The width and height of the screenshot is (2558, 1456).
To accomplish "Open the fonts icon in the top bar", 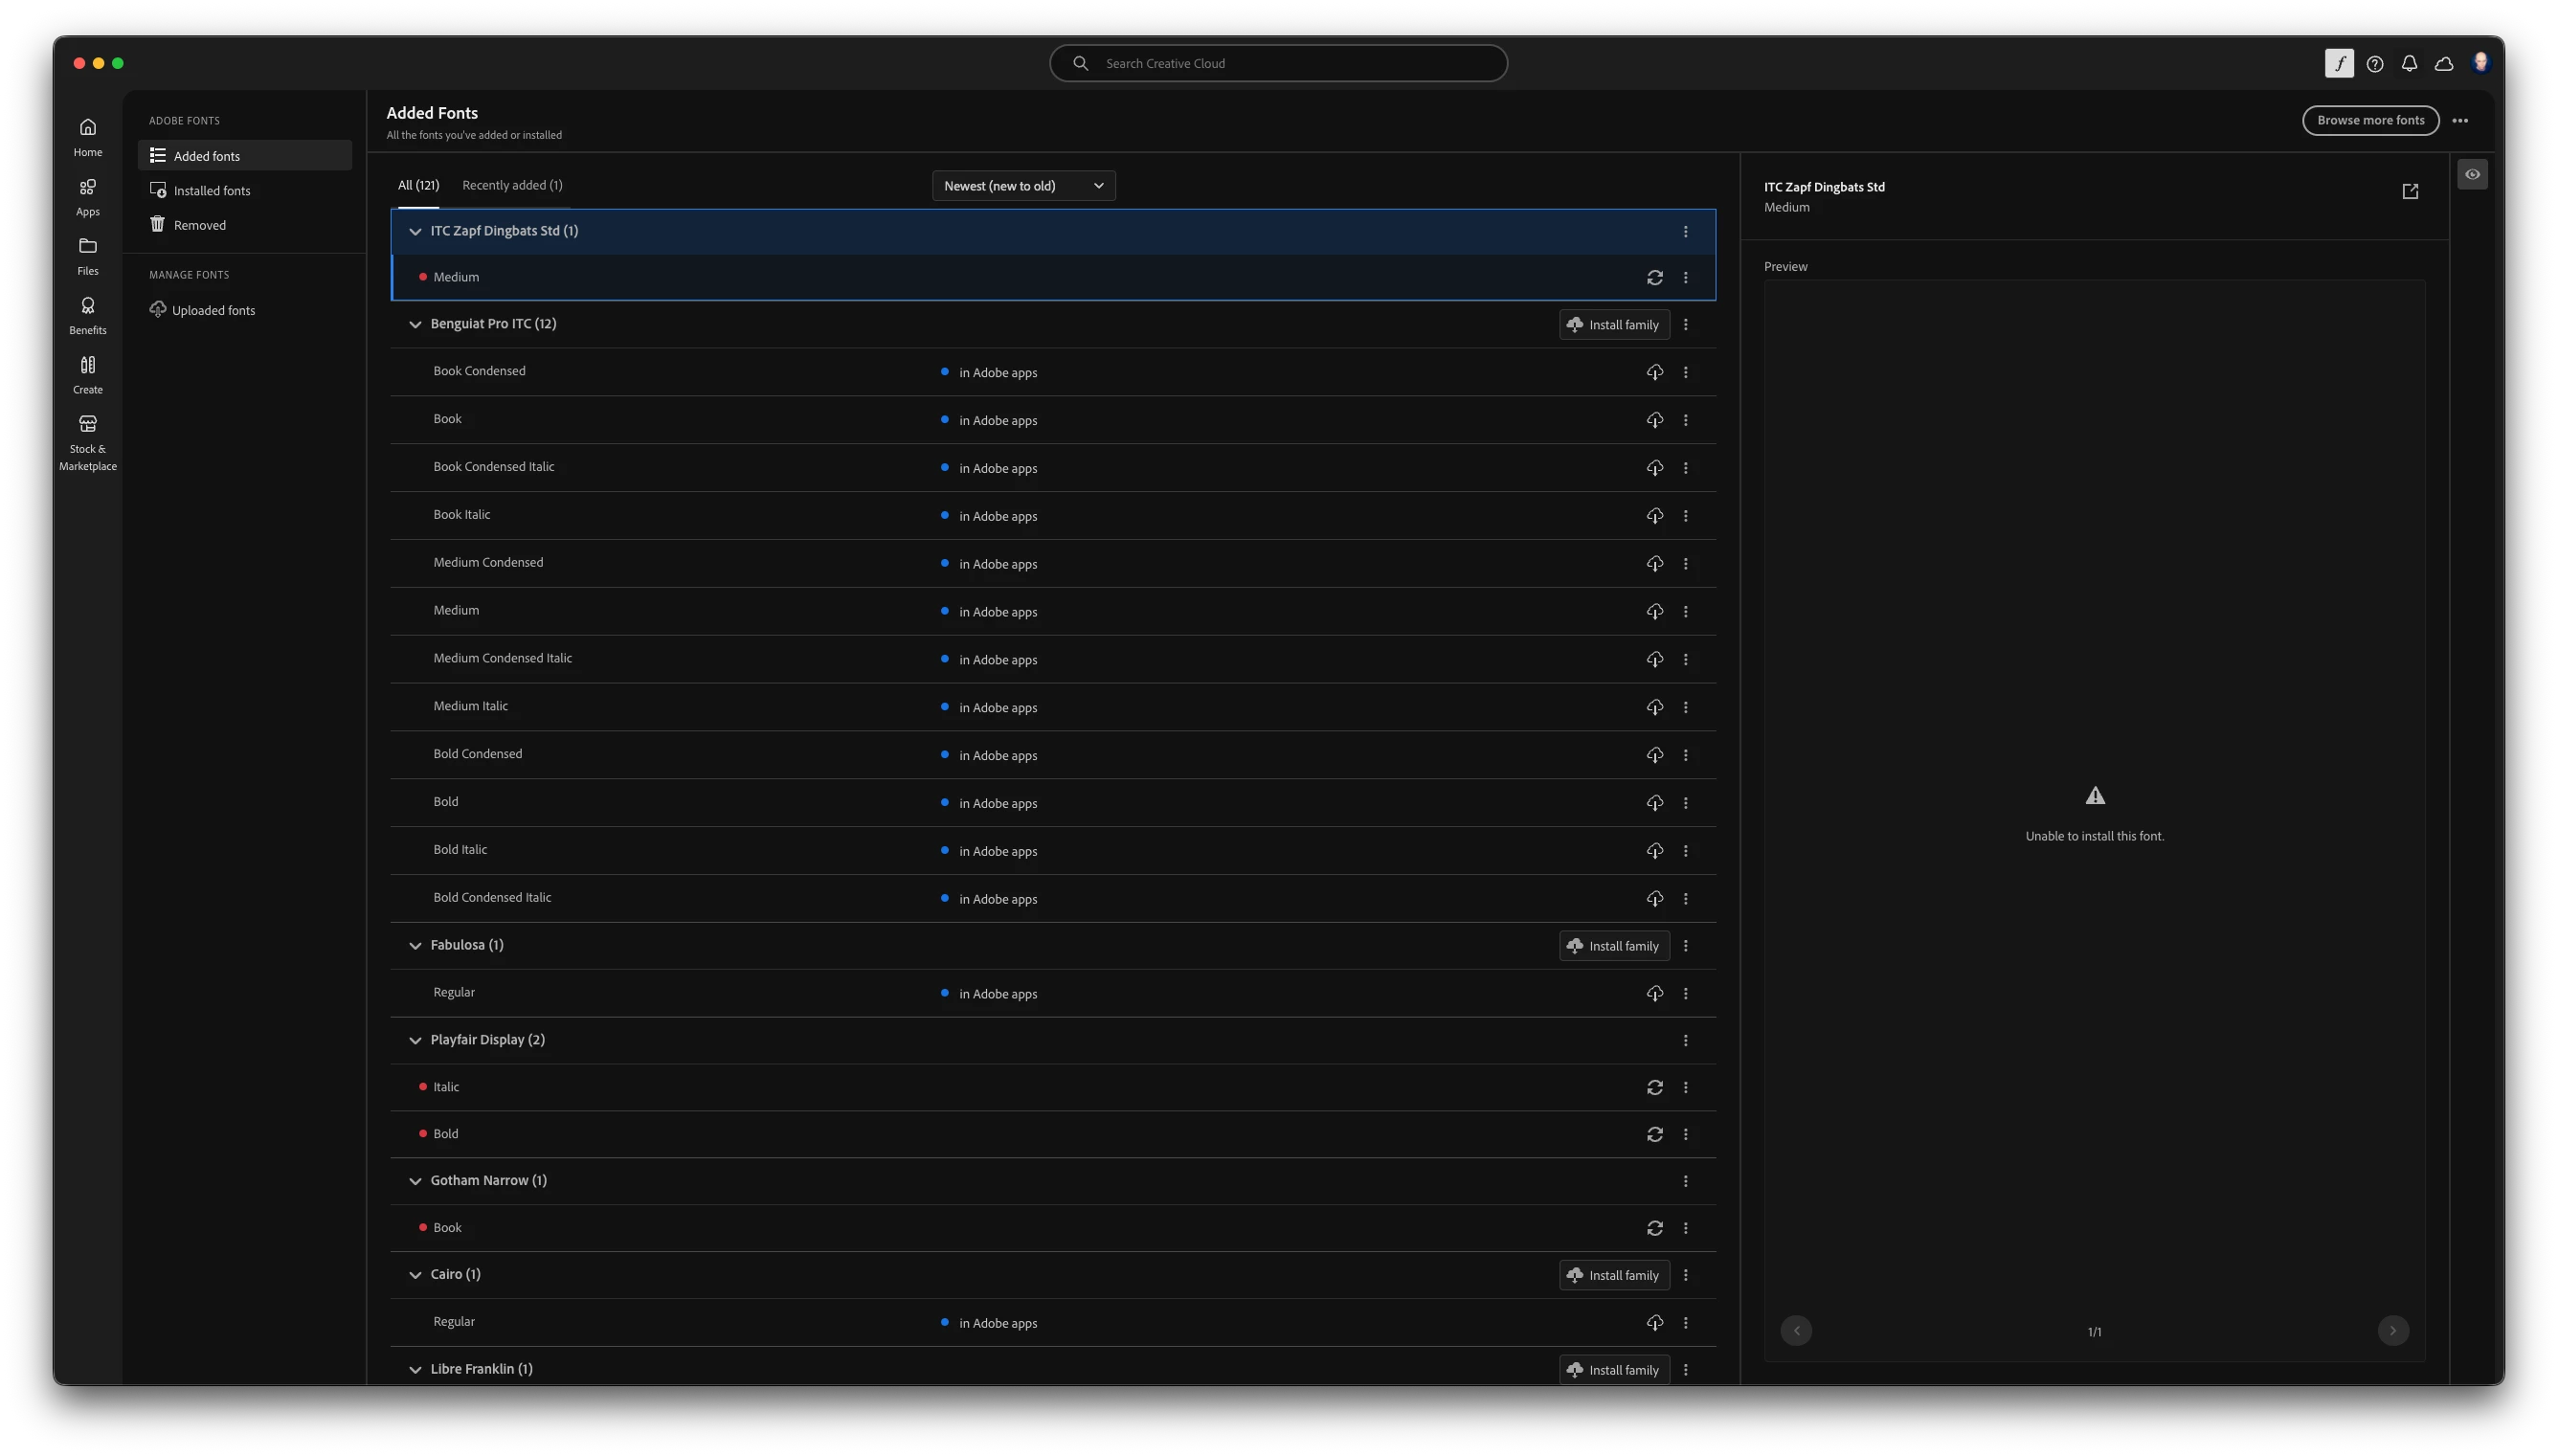I will [x=2339, y=63].
